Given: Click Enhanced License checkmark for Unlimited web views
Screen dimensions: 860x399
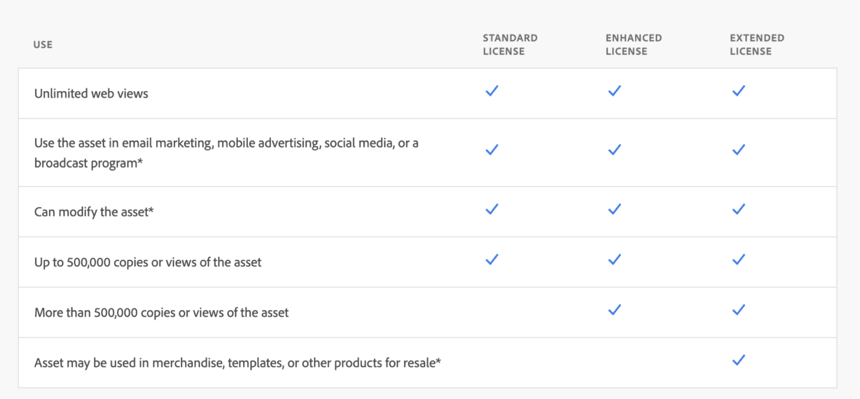Looking at the screenshot, I should [x=614, y=91].
